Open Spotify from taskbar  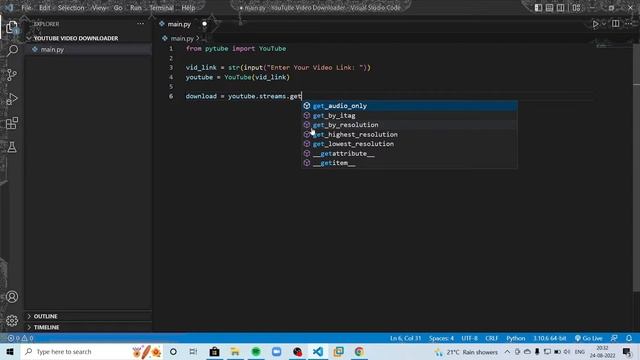tap(256, 352)
